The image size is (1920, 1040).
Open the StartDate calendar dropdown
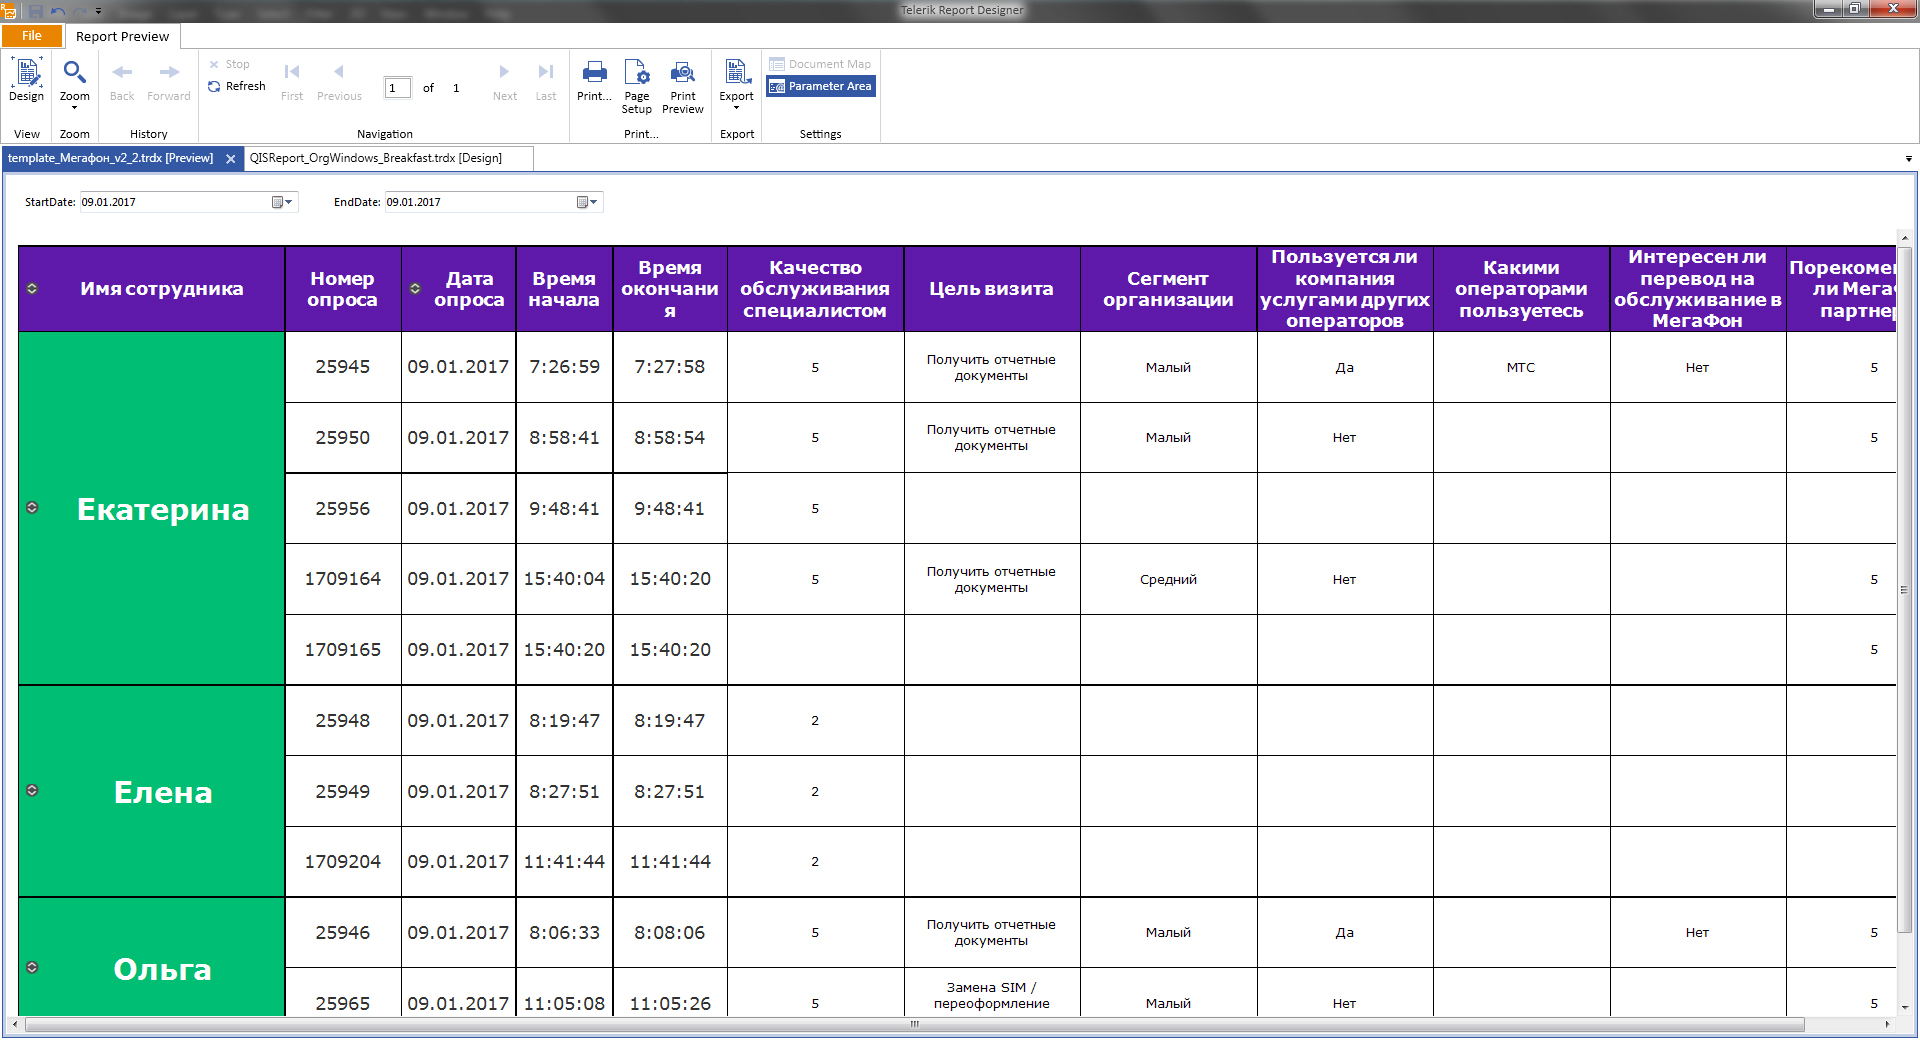(x=282, y=202)
